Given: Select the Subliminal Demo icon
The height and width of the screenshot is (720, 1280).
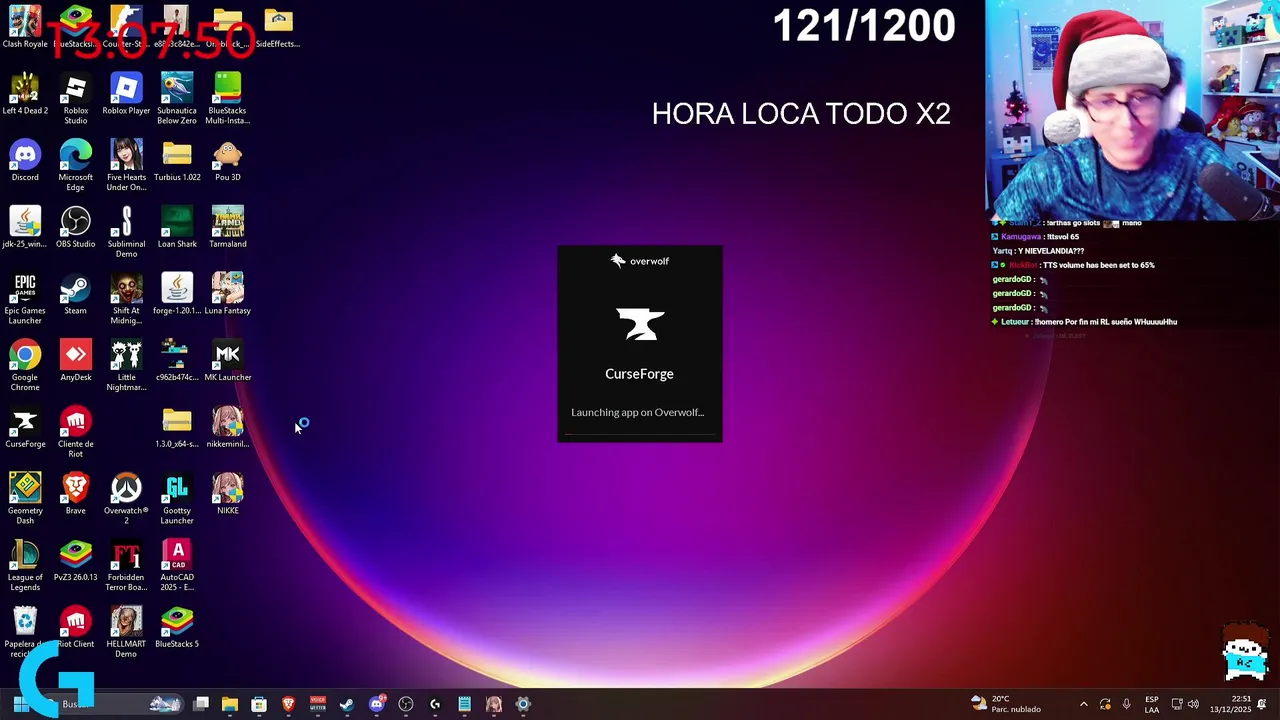Looking at the screenshot, I should (126, 232).
